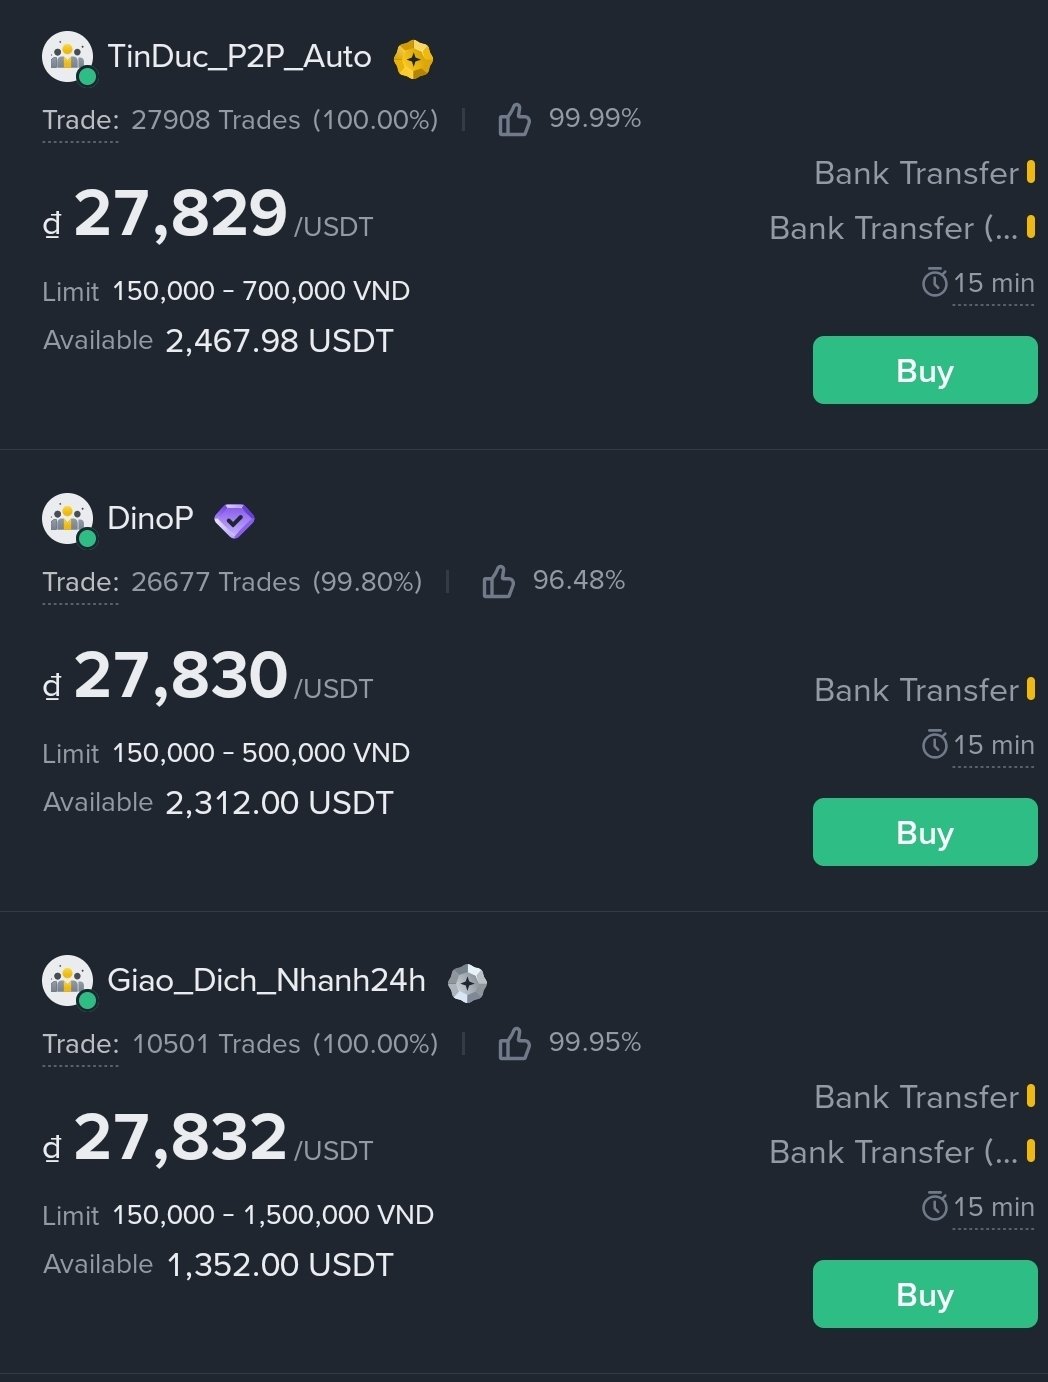1048x1382 pixels.
Task: Click DinoP purple verified diamond badge
Action: pyautogui.click(x=234, y=520)
